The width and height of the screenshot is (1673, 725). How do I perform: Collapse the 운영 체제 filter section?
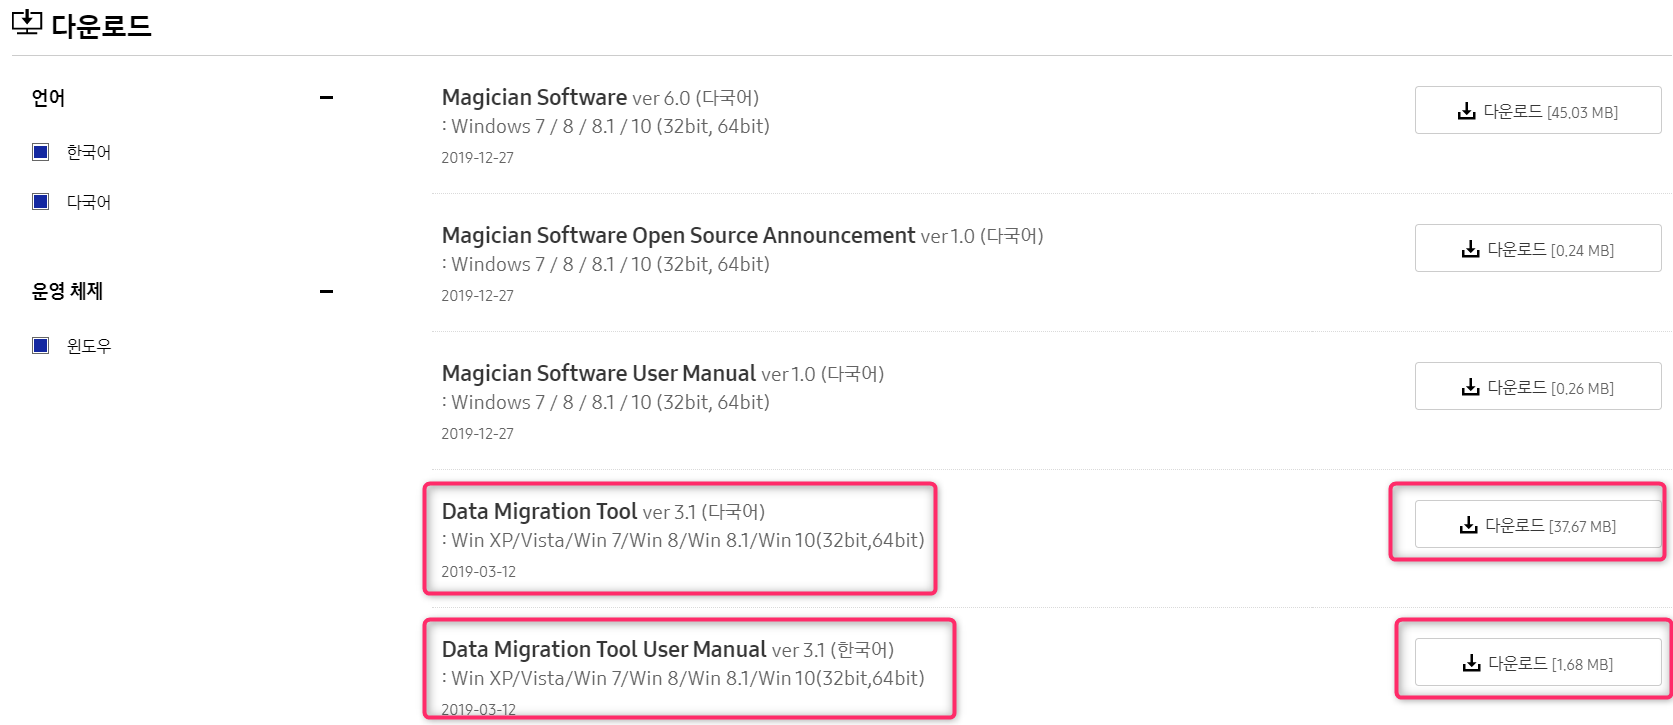(x=326, y=292)
